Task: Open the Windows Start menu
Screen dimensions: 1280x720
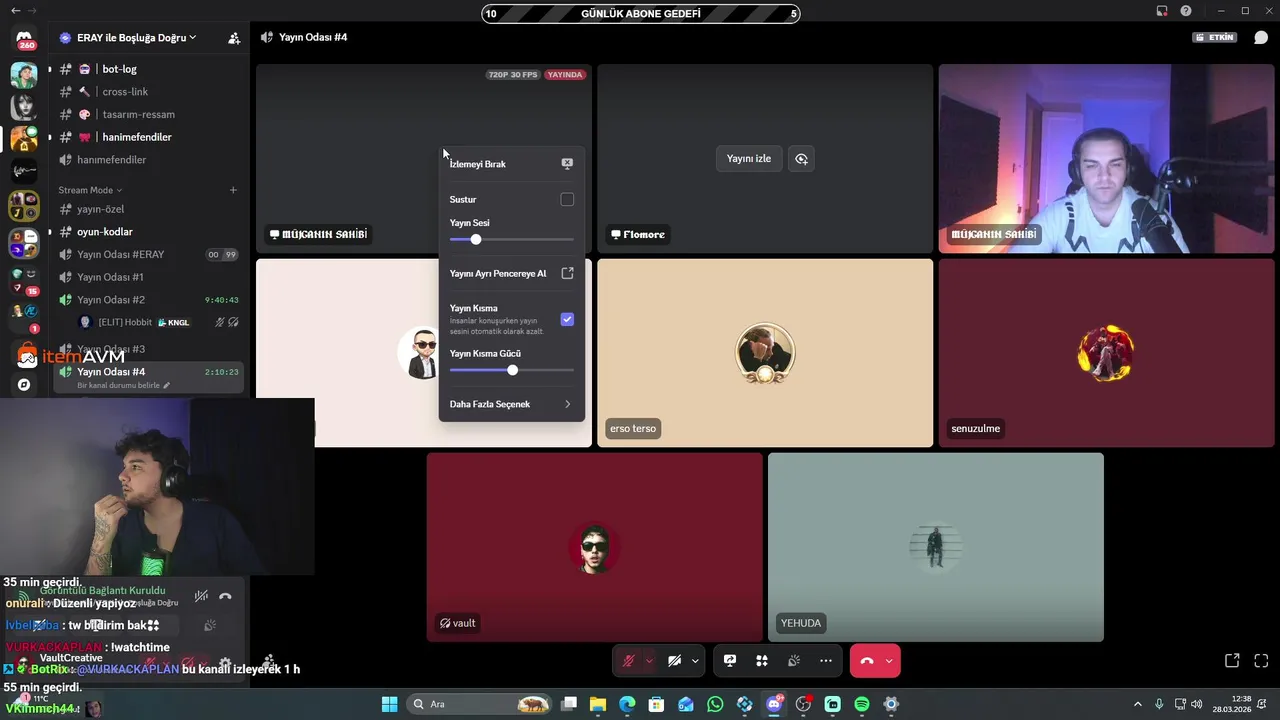Action: point(389,704)
